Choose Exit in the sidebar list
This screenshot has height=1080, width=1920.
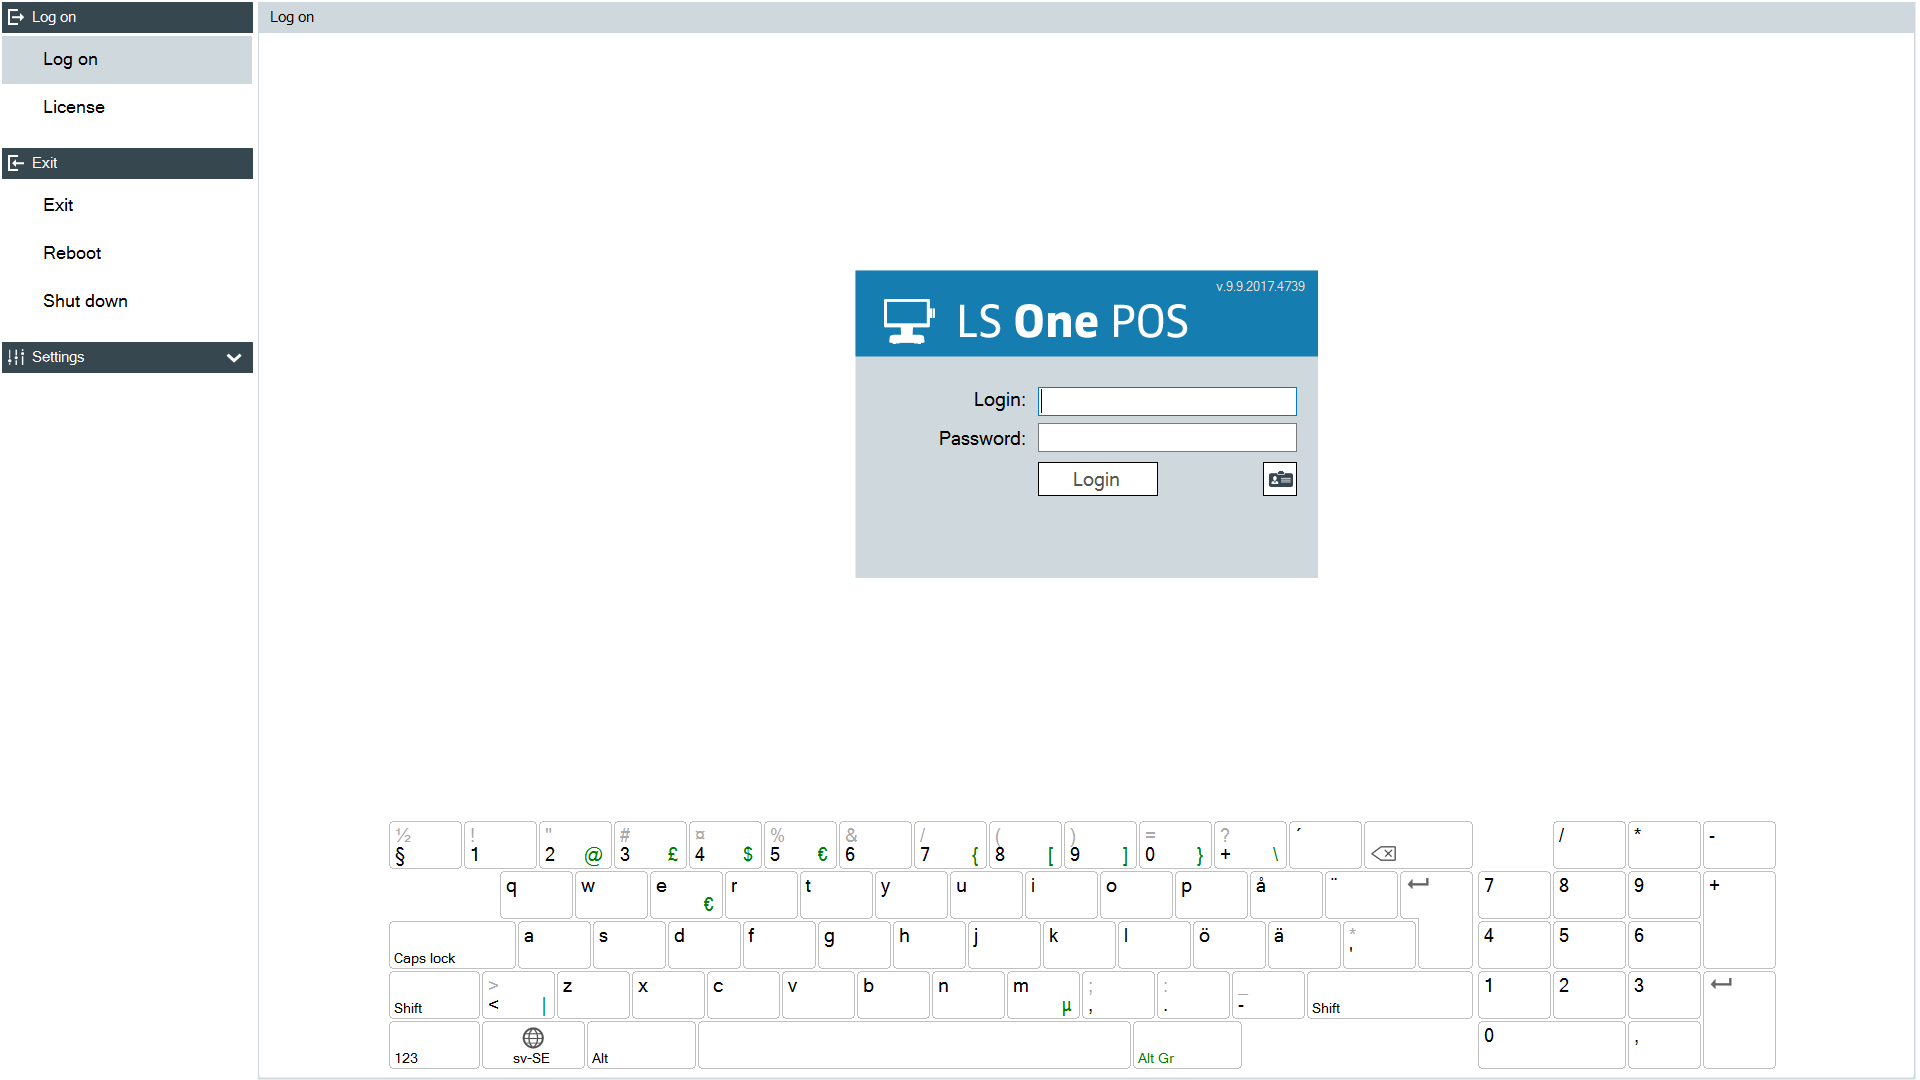(127, 205)
